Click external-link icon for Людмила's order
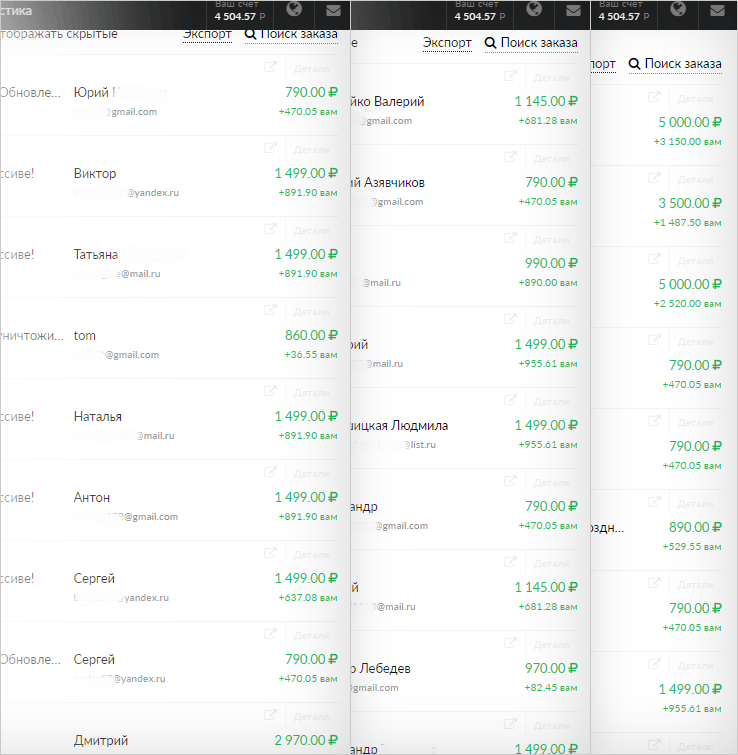The height and width of the screenshot is (755, 738). click(510, 401)
